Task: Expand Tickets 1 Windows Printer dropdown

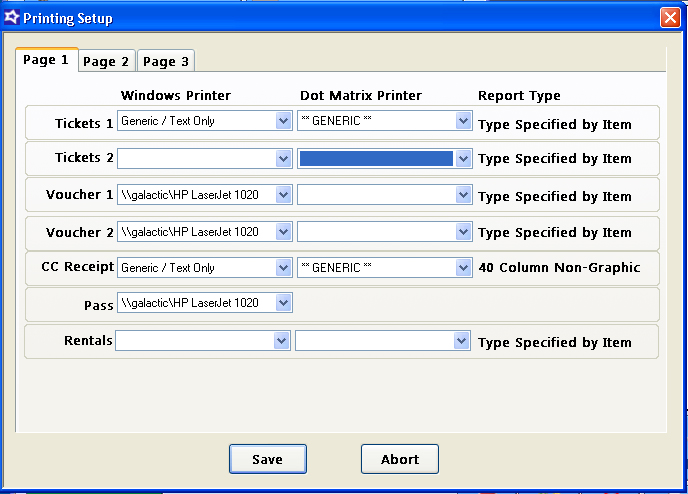Action: [283, 121]
